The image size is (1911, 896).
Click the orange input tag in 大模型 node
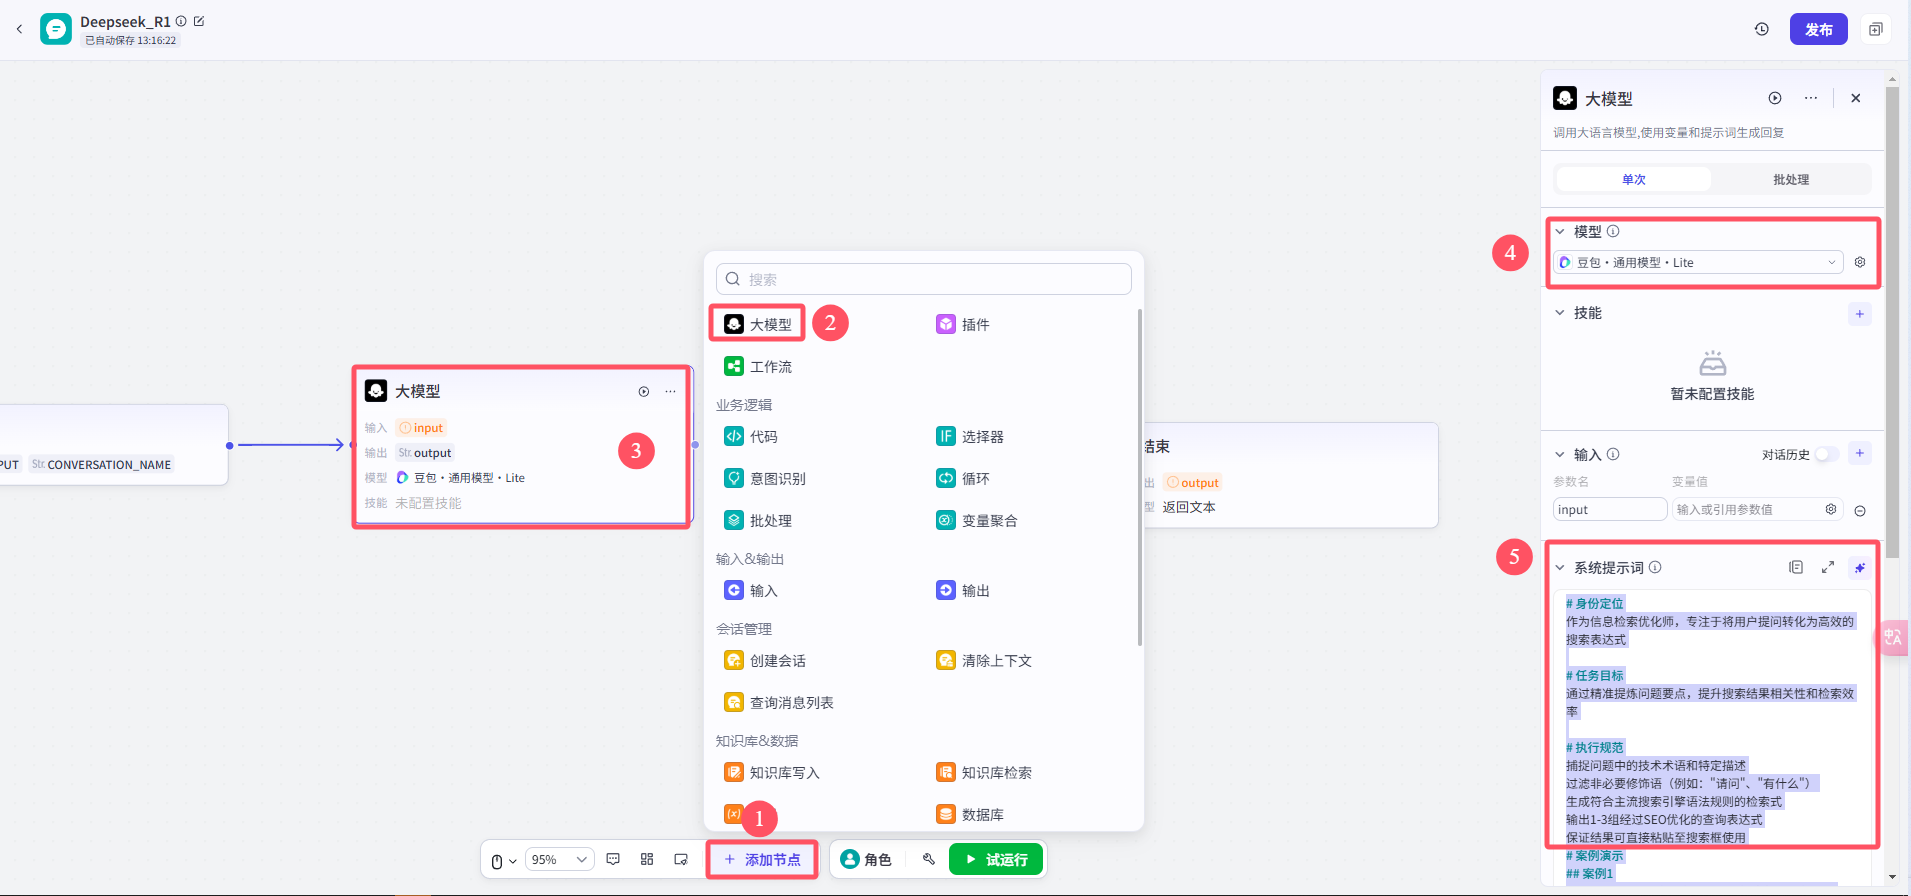click(421, 427)
